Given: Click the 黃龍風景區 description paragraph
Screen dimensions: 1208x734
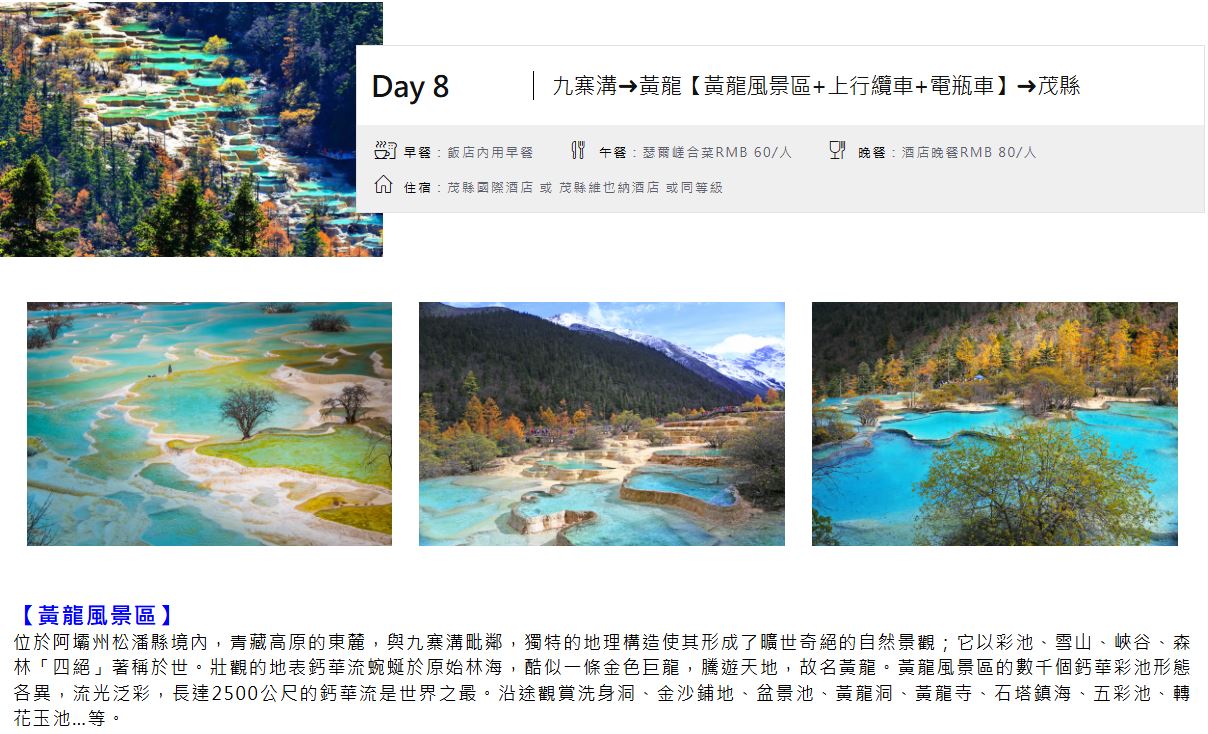Looking at the screenshot, I should 603,679.
